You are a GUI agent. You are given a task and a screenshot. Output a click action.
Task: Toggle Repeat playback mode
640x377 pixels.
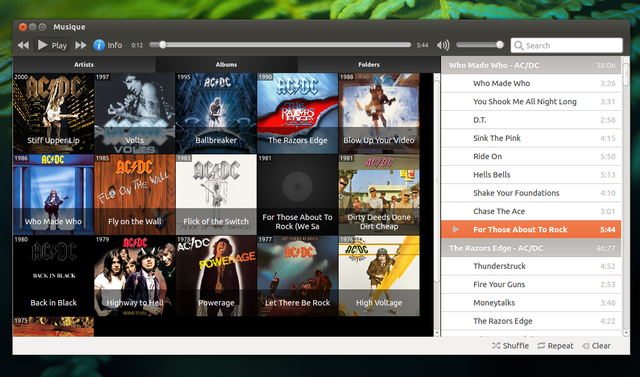point(555,346)
